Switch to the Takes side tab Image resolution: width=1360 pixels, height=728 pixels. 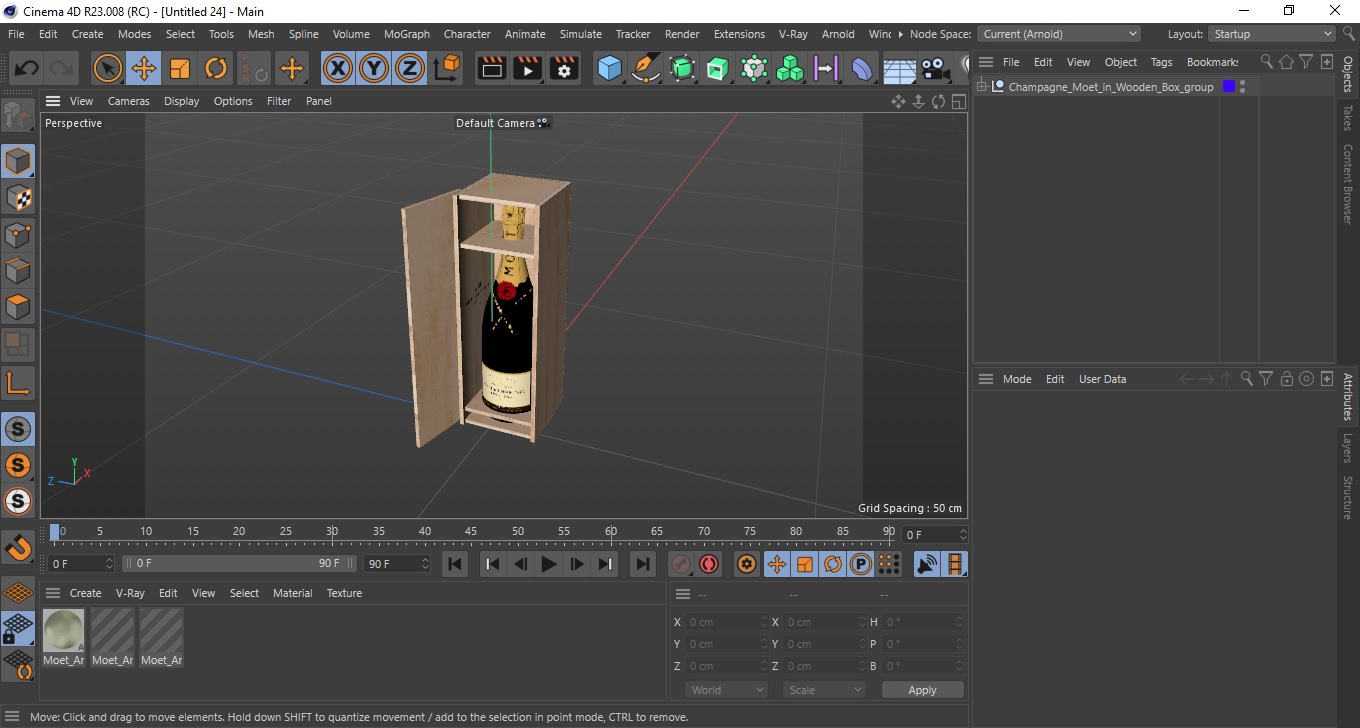(x=1348, y=118)
